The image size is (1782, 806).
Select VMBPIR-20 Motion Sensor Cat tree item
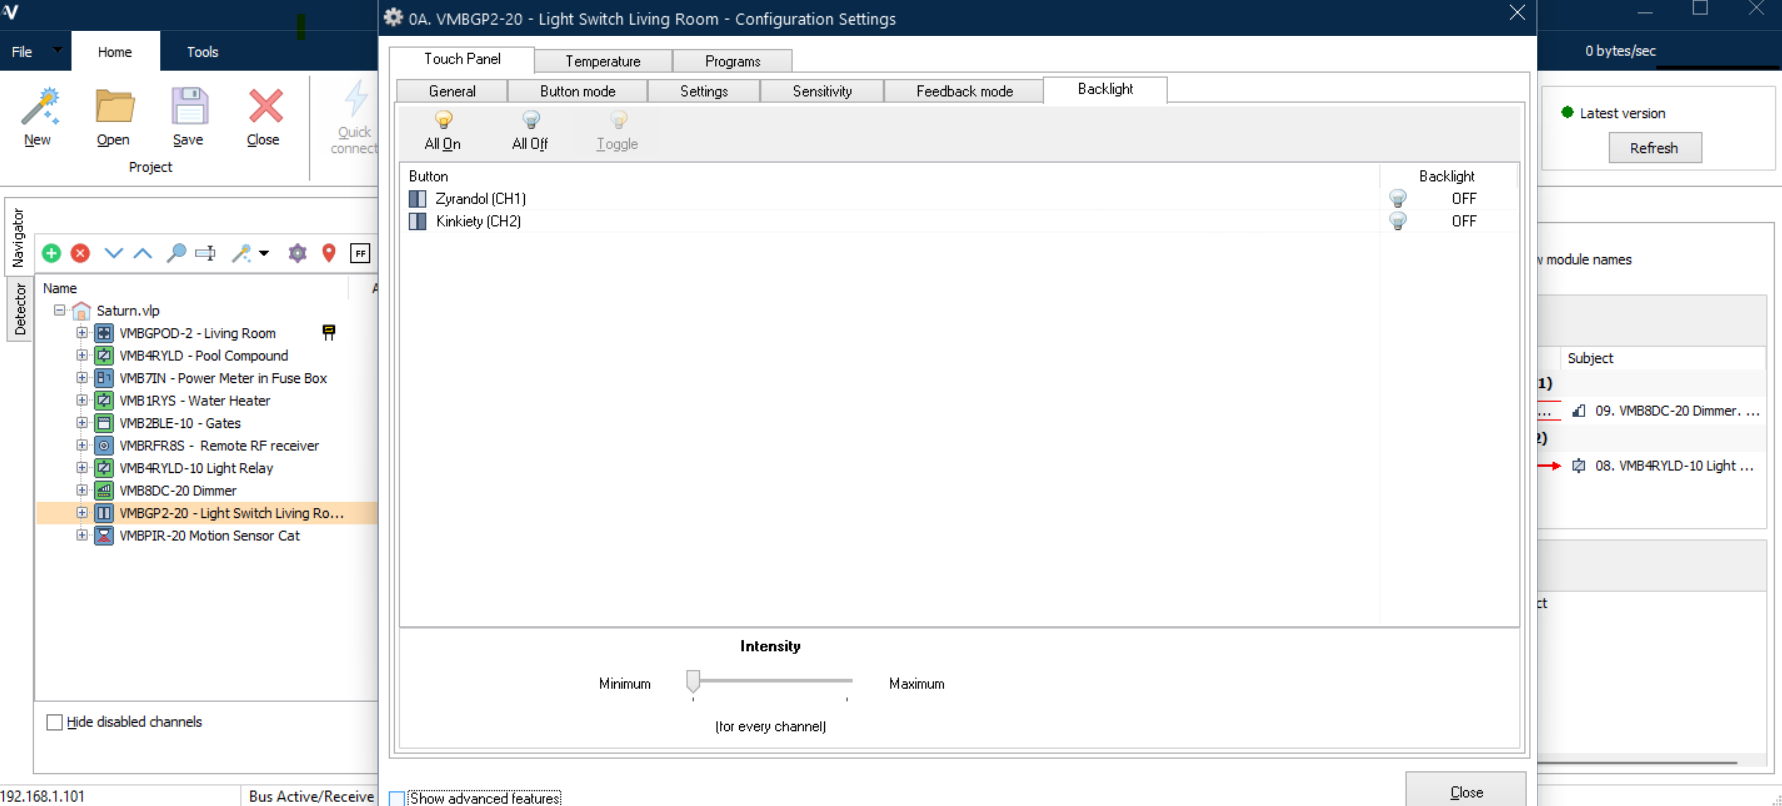(x=209, y=535)
